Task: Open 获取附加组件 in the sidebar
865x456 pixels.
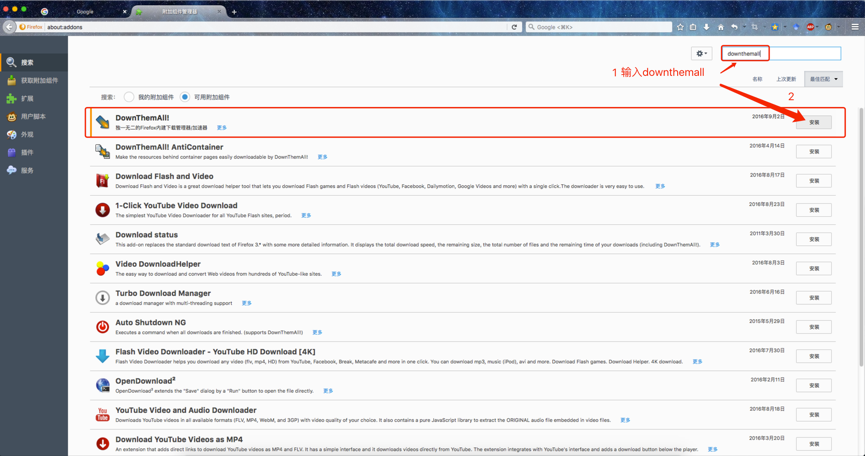Action: [34, 81]
